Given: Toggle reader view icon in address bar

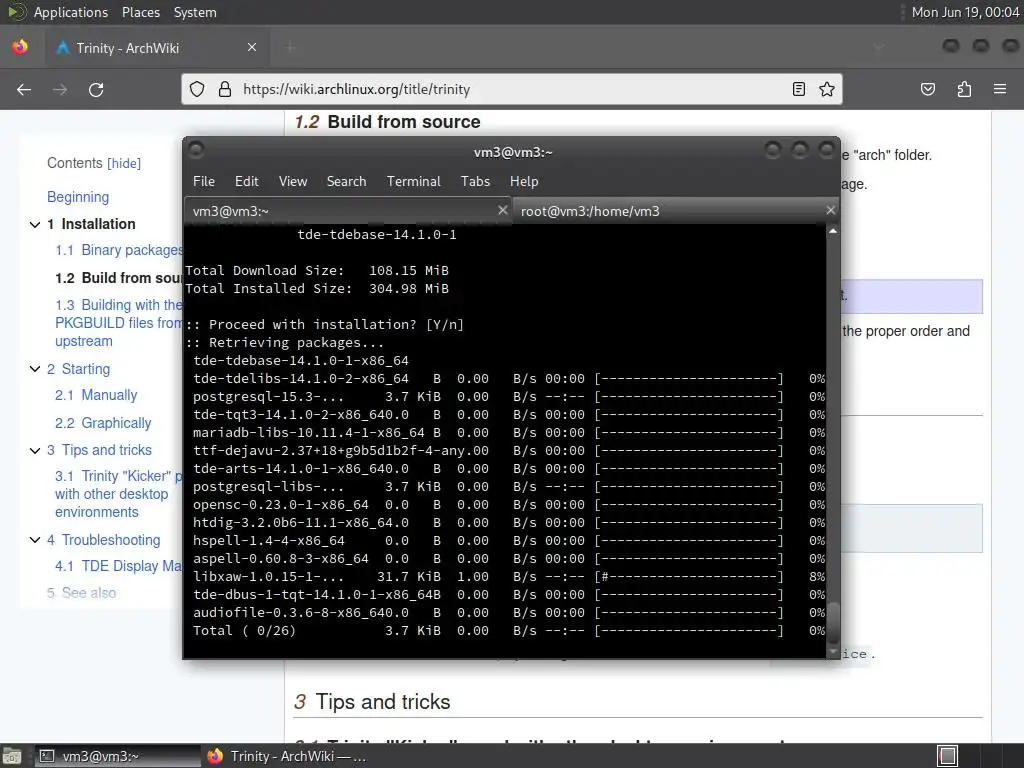Looking at the screenshot, I should coord(799,89).
